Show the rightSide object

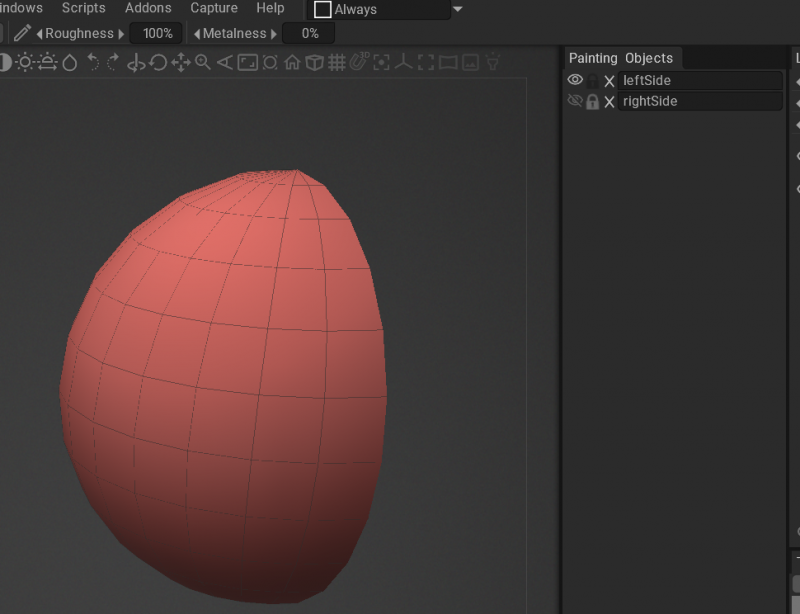(575, 101)
